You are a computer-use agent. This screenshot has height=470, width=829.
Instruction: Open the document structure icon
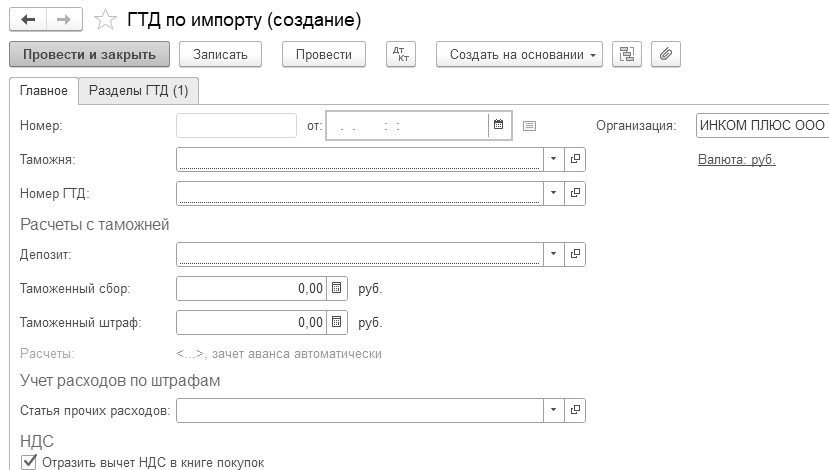[628, 54]
